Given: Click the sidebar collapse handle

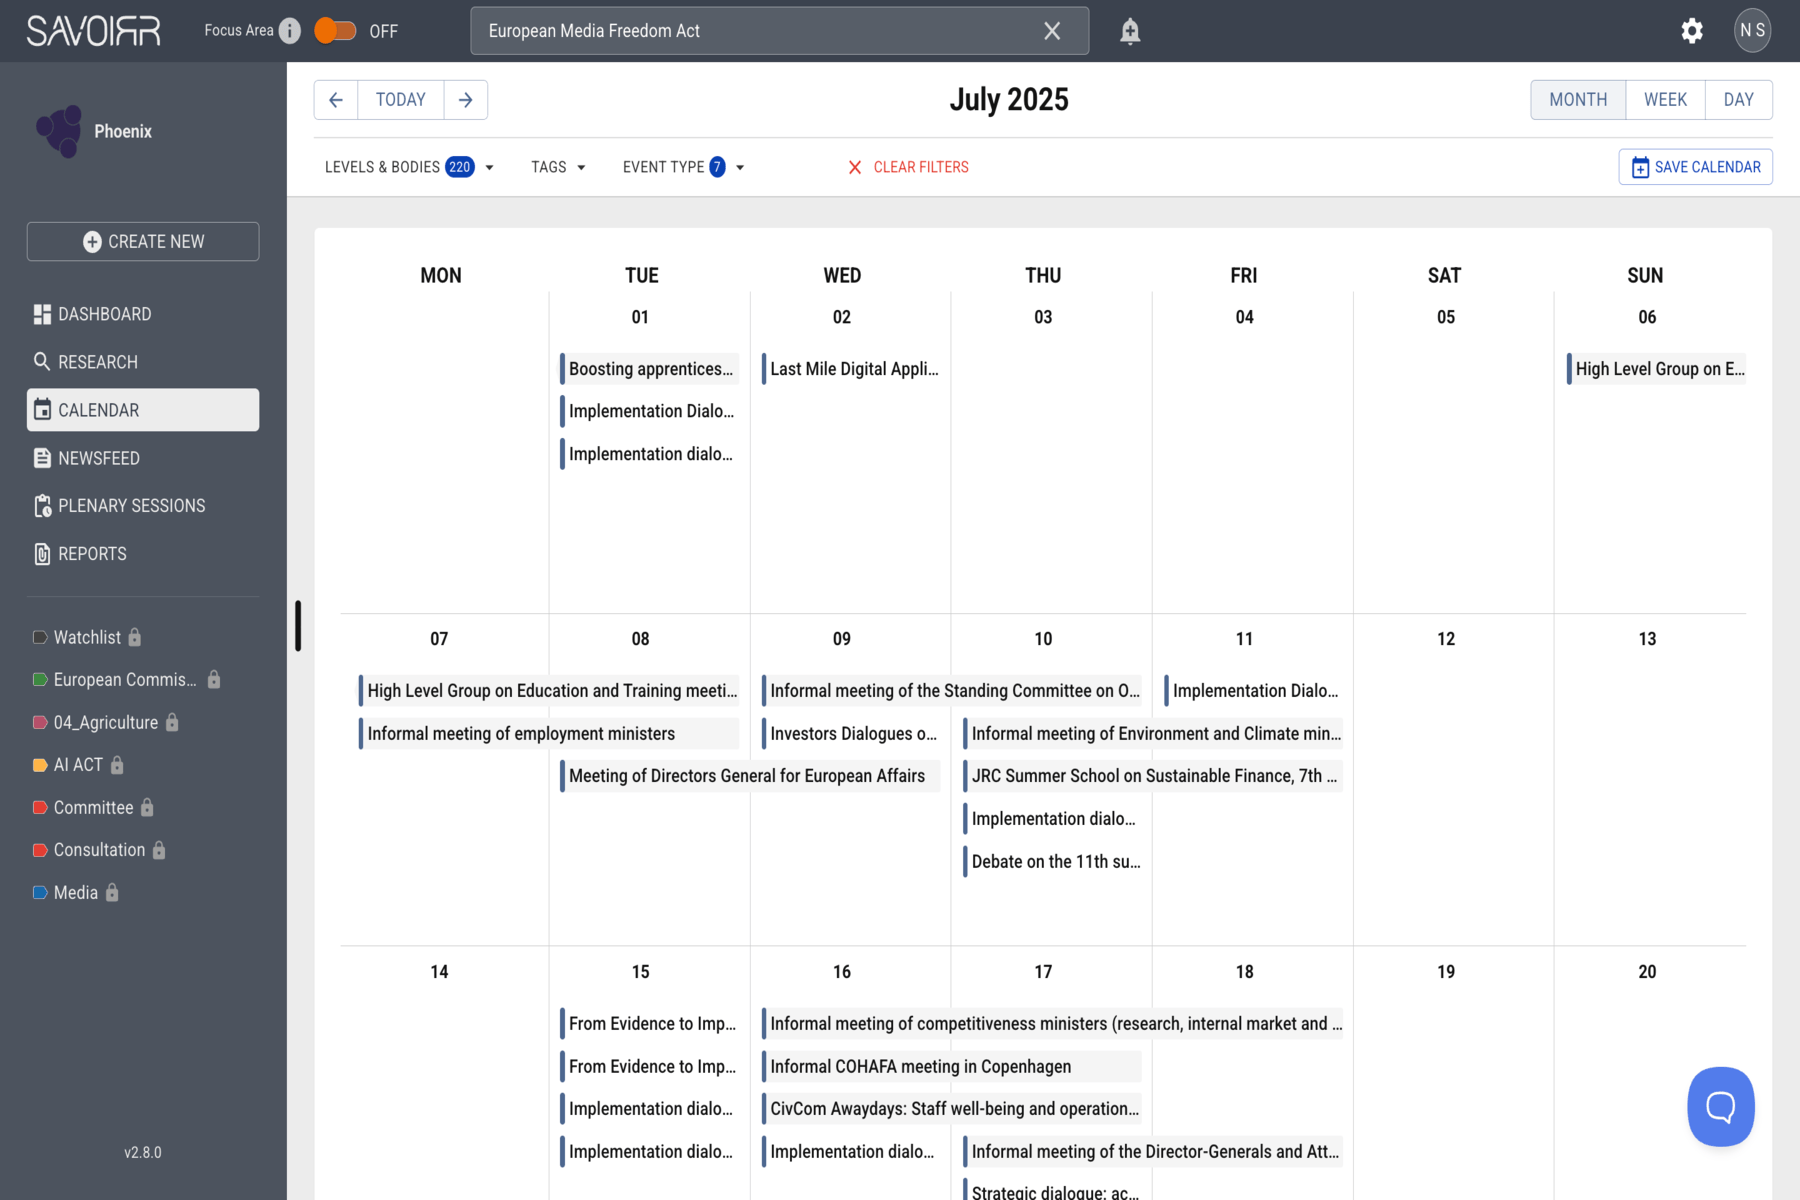Looking at the screenshot, I should coord(298,626).
